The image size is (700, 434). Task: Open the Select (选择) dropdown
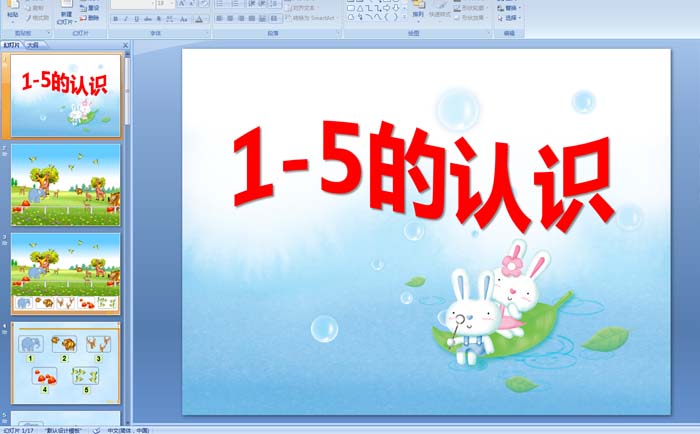[512, 17]
